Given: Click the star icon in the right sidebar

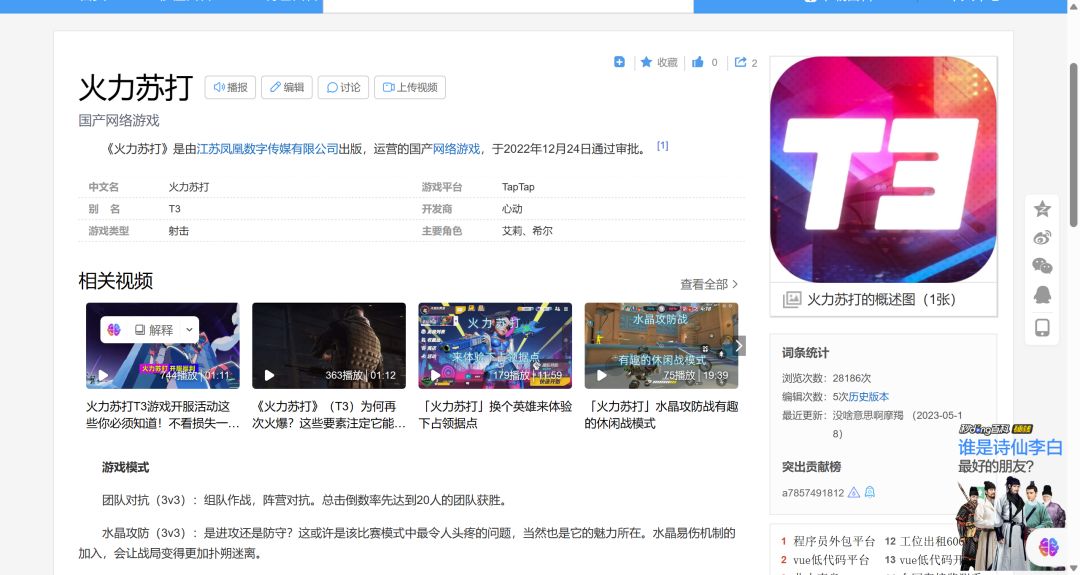Looking at the screenshot, I should point(1042,209).
